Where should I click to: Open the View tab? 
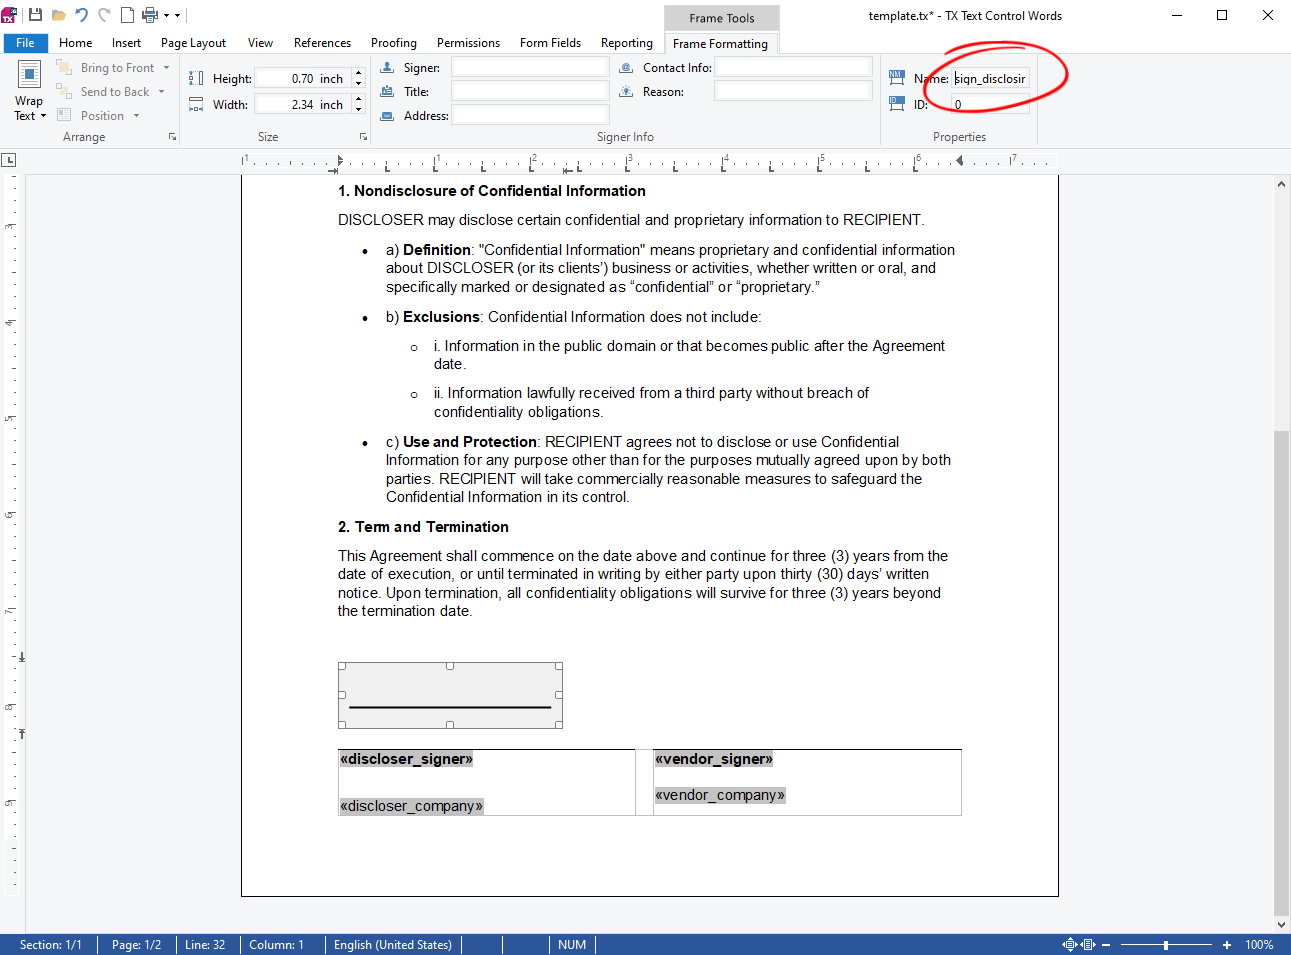click(260, 43)
